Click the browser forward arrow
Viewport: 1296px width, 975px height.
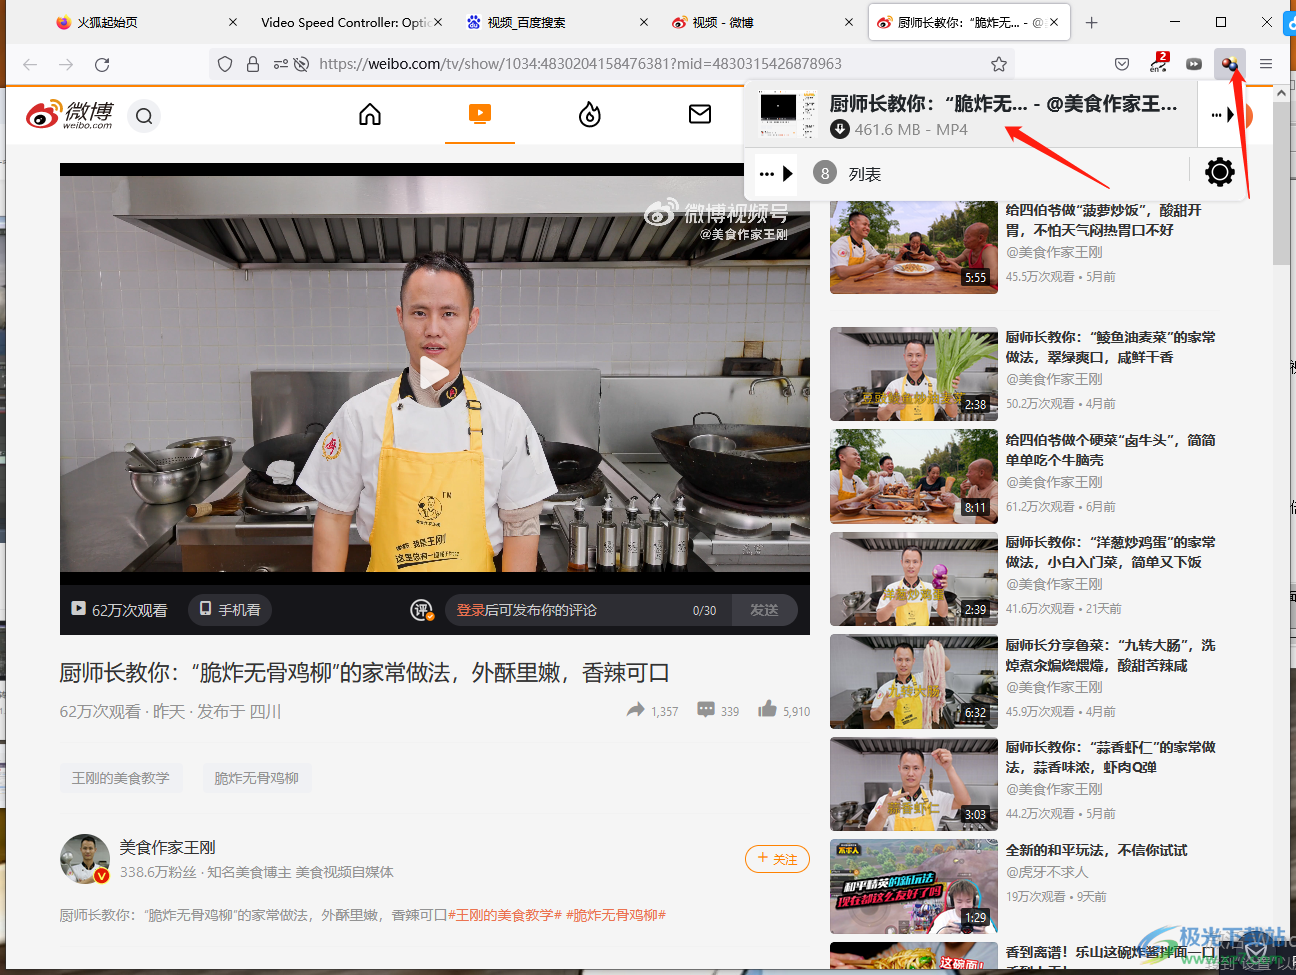66,64
